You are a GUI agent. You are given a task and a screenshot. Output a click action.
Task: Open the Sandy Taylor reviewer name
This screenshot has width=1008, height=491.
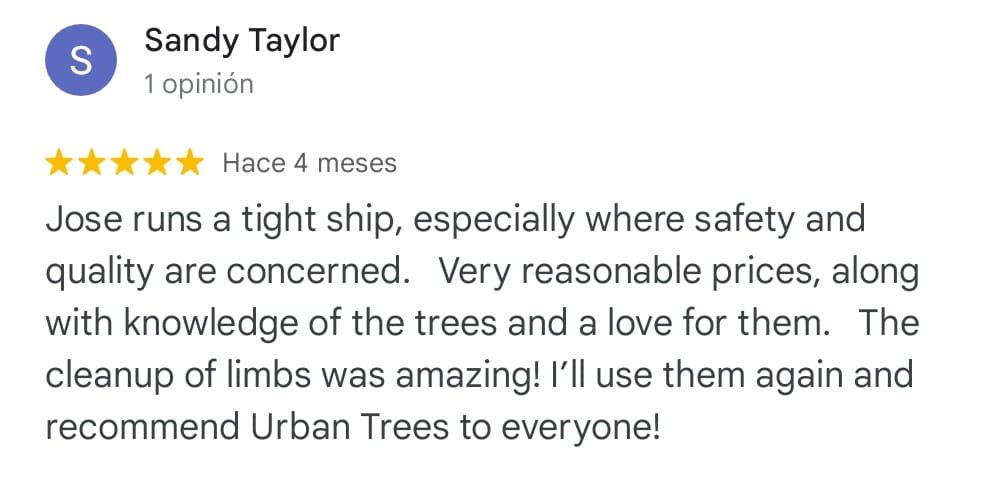click(x=242, y=41)
